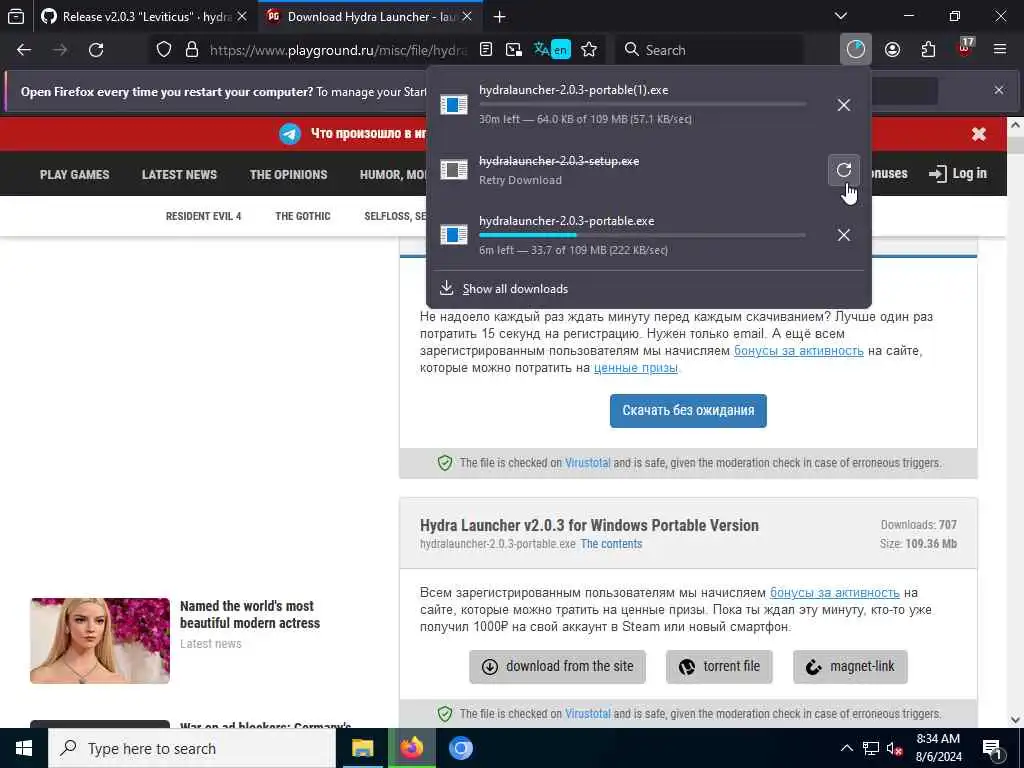Click the uBlock extension badge icon
Screen dimensions: 1024x768
(965, 48)
